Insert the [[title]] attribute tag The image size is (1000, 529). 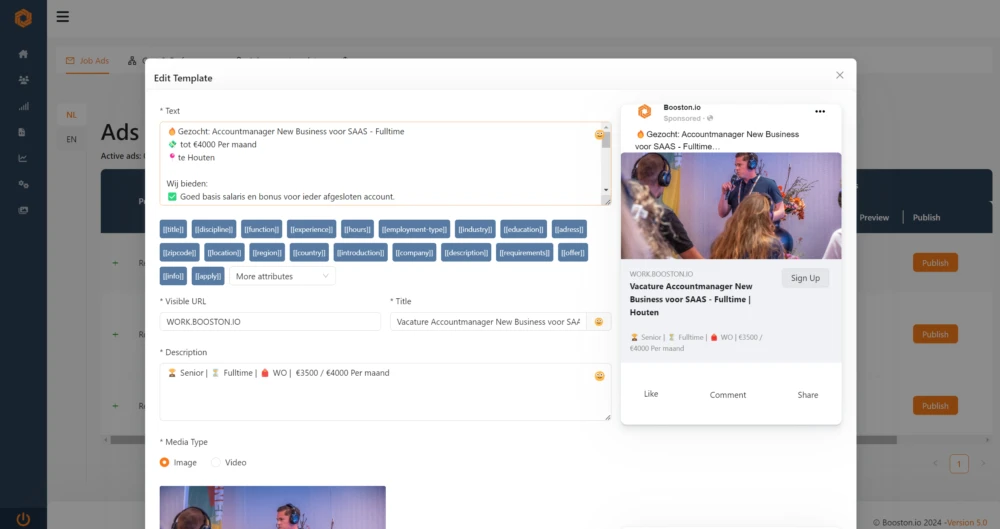(173, 229)
